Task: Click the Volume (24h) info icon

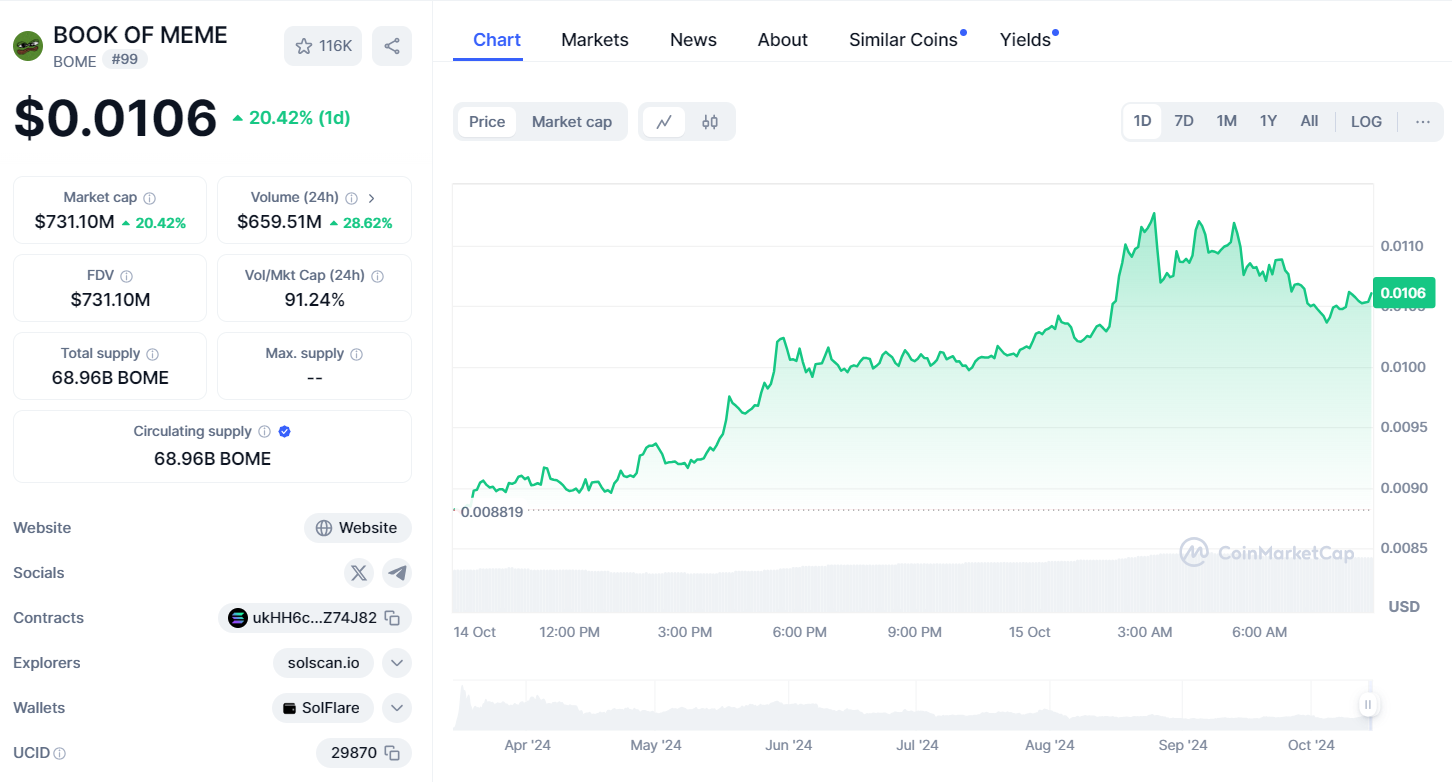Action: 351,198
